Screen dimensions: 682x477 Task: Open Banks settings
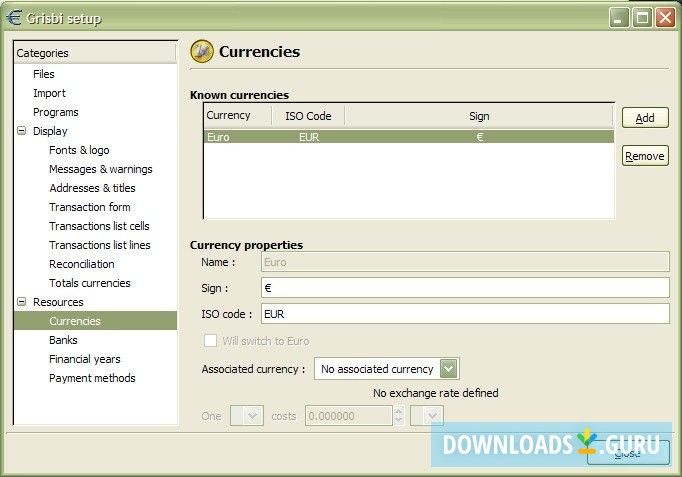(x=63, y=340)
